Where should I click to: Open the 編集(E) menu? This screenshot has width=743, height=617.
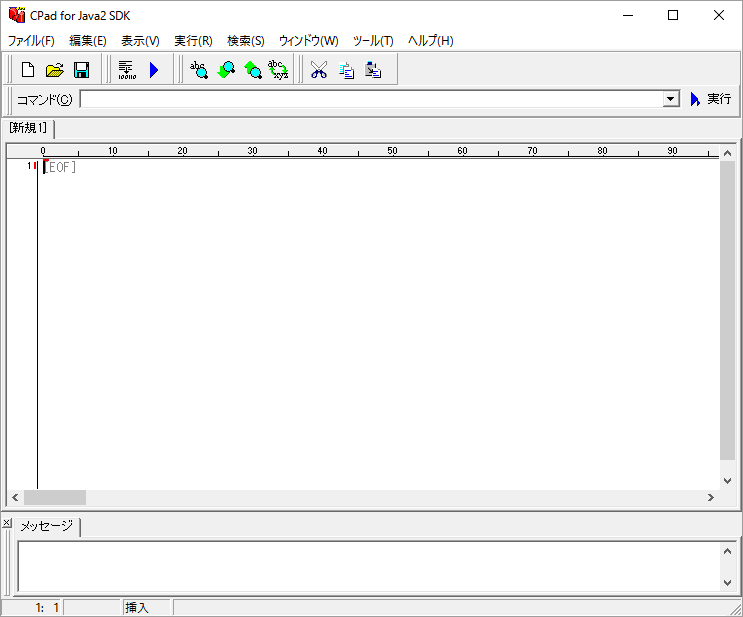pyautogui.click(x=88, y=41)
